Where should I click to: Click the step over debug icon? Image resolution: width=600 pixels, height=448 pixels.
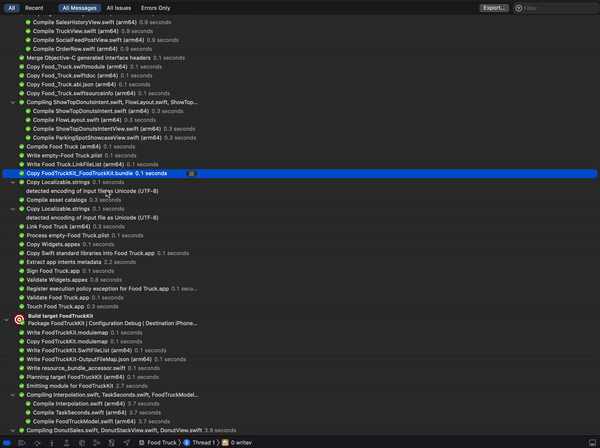(37, 443)
